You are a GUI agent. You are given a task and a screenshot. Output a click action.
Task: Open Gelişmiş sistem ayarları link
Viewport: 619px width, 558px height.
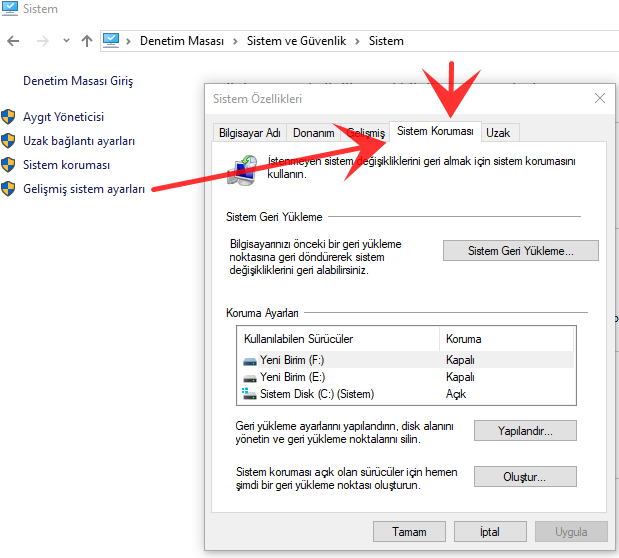[84, 189]
